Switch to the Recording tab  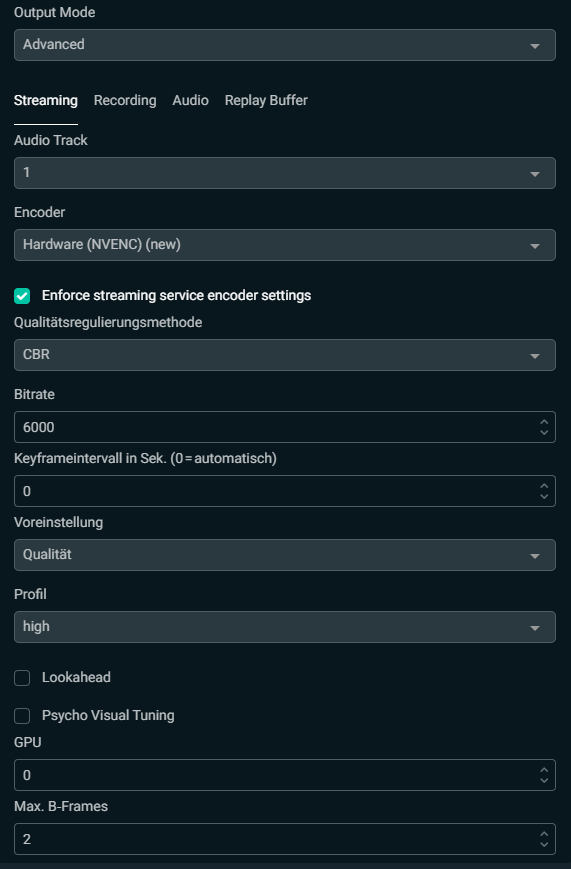(x=125, y=100)
